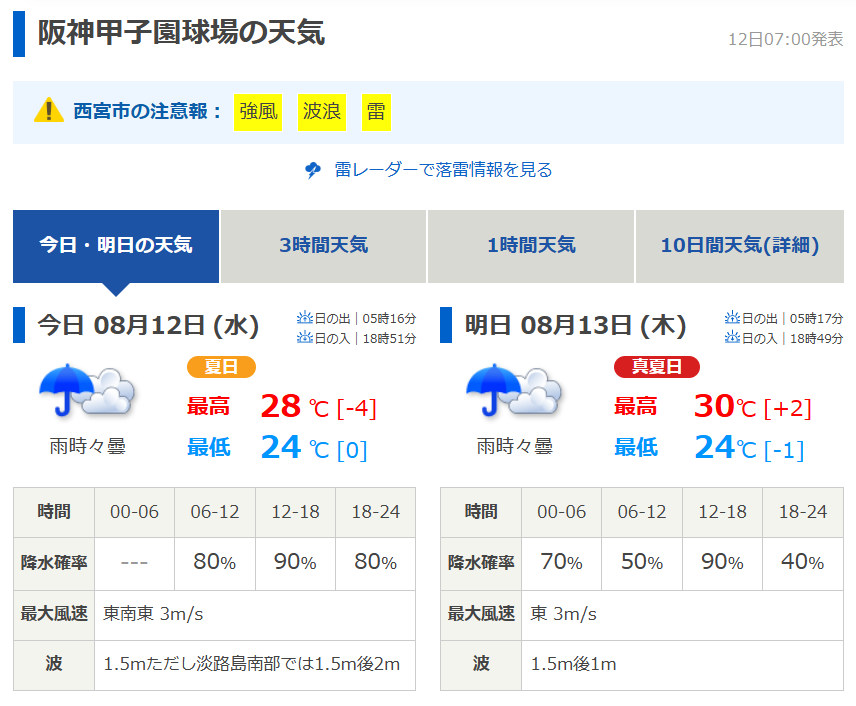Click tomorrow's 18-24 precipitation 40%
The width and height of the screenshot is (856, 706).
(x=802, y=562)
